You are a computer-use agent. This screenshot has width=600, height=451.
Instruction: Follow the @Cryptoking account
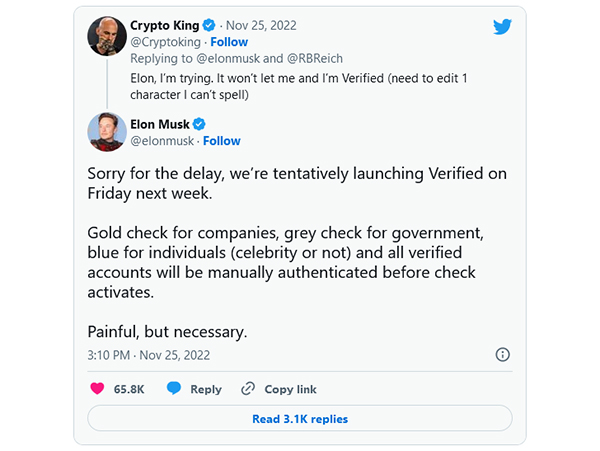pyautogui.click(x=228, y=42)
